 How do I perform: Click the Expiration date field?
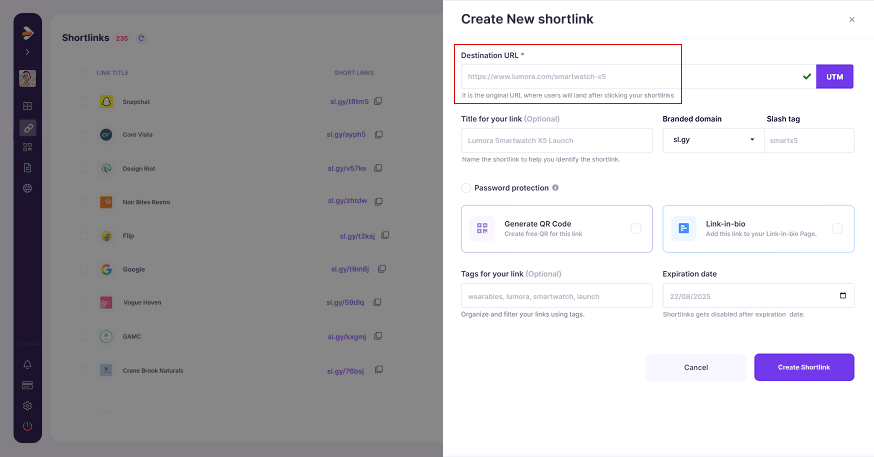click(x=758, y=296)
